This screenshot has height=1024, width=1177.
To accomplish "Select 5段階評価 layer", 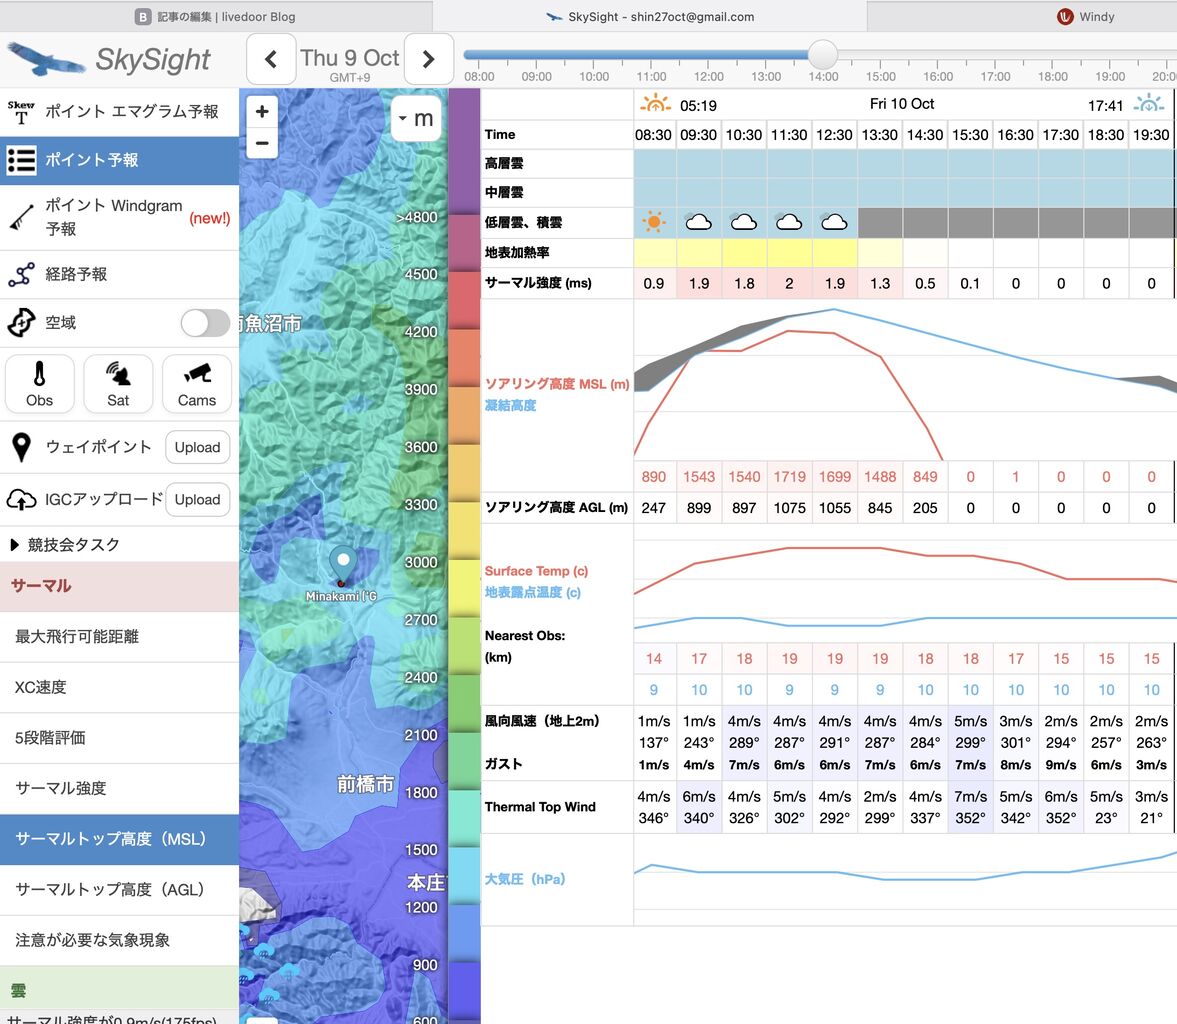I will pos(119,737).
